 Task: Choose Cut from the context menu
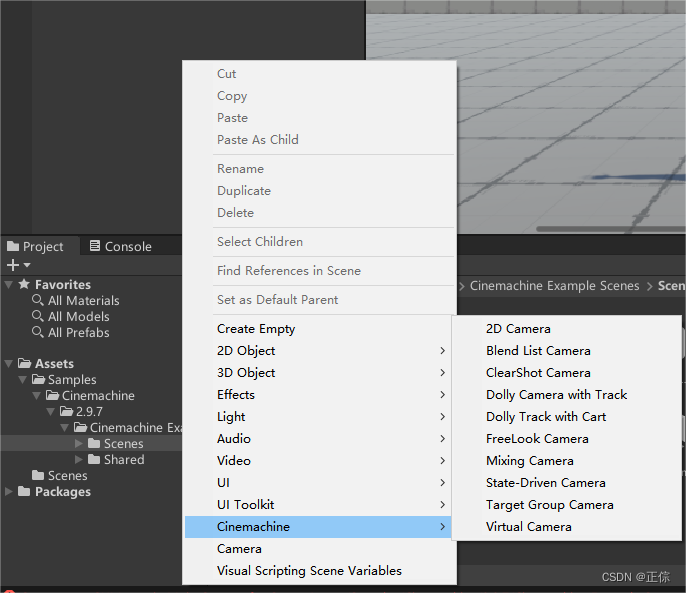pyautogui.click(x=319, y=74)
